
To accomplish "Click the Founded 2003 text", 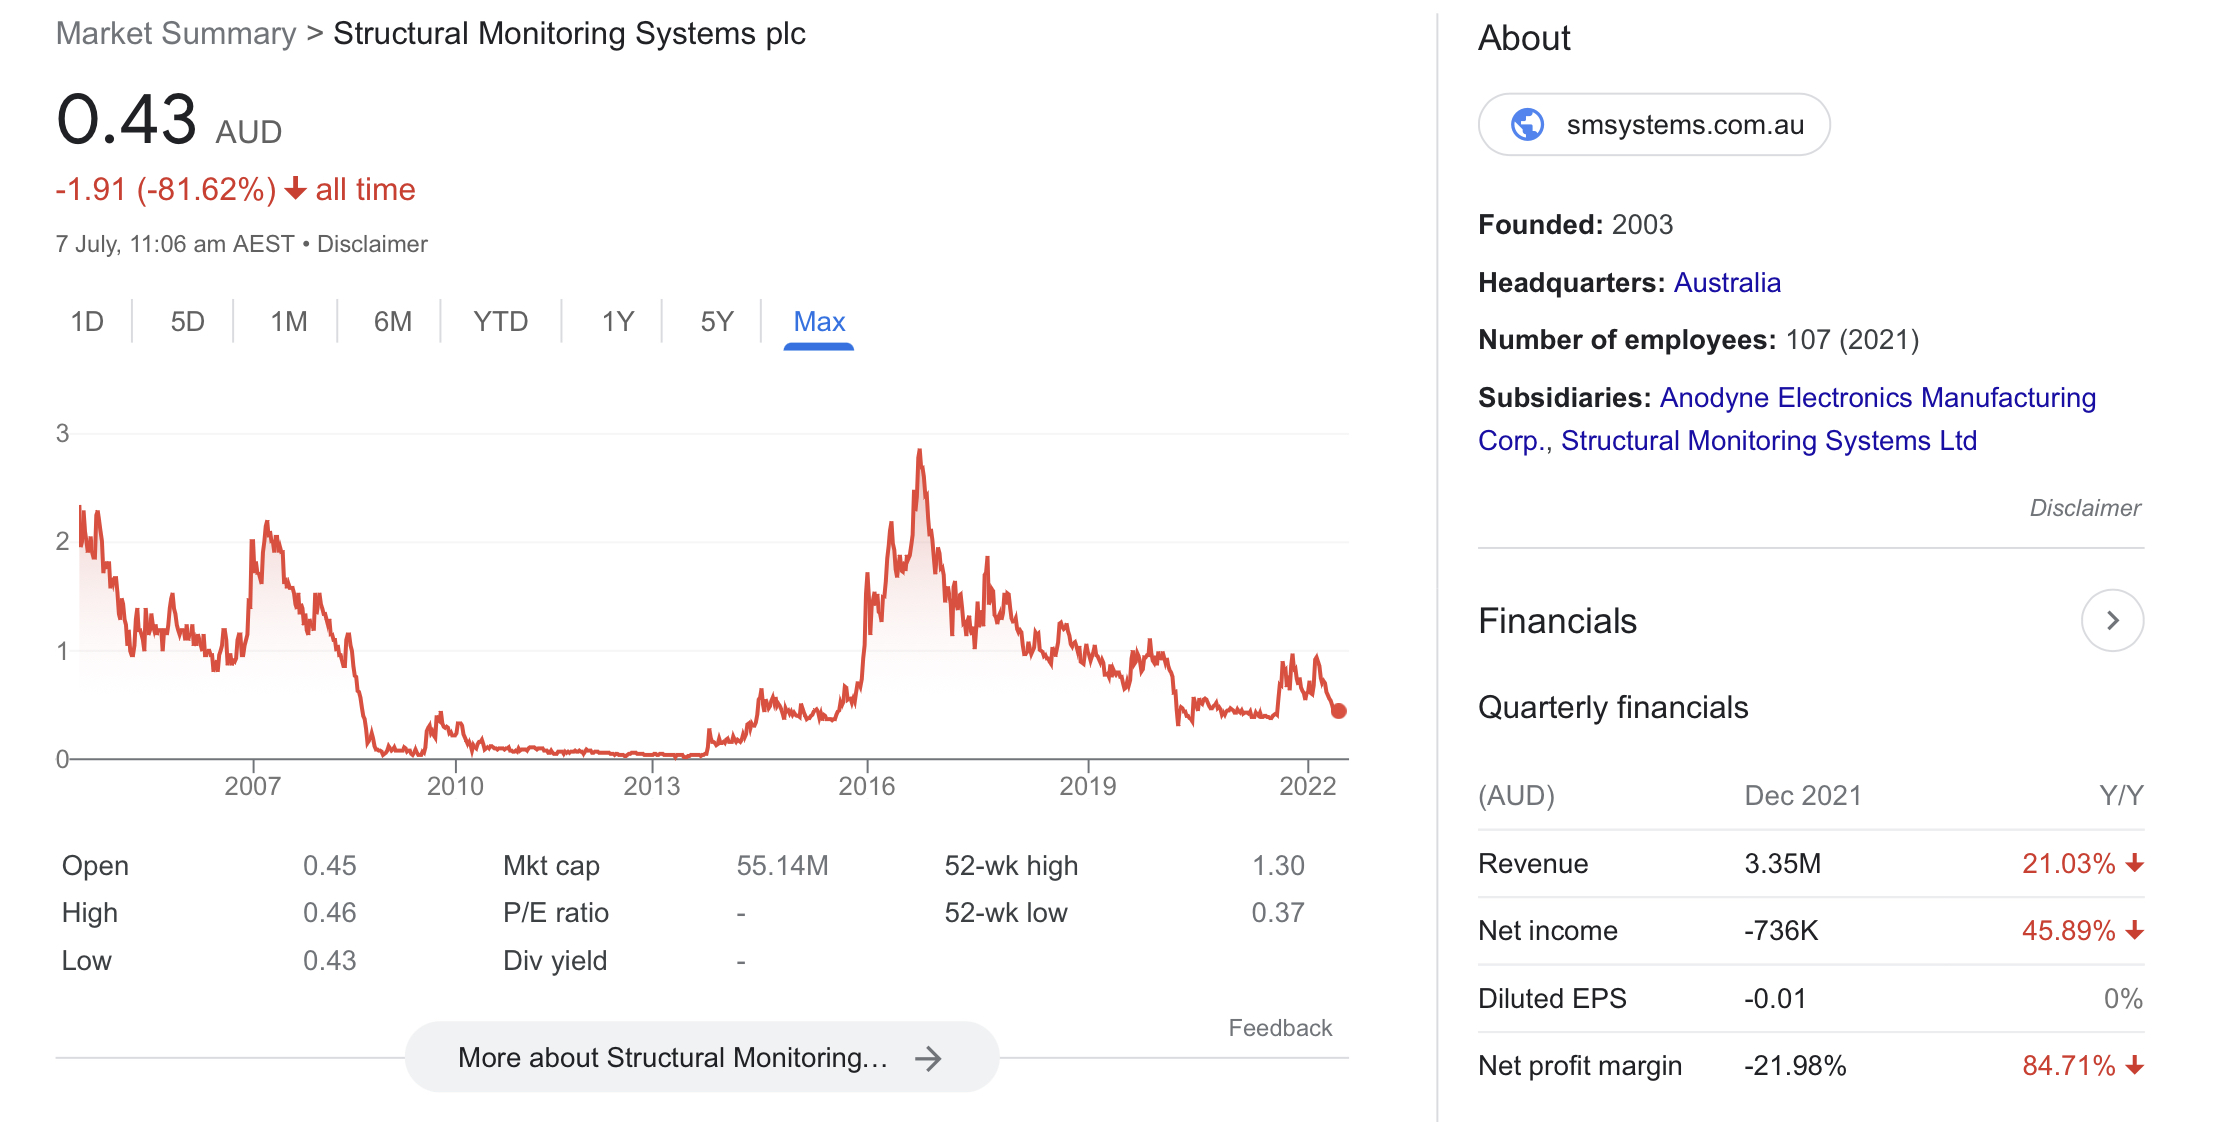I will pos(1575,225).
